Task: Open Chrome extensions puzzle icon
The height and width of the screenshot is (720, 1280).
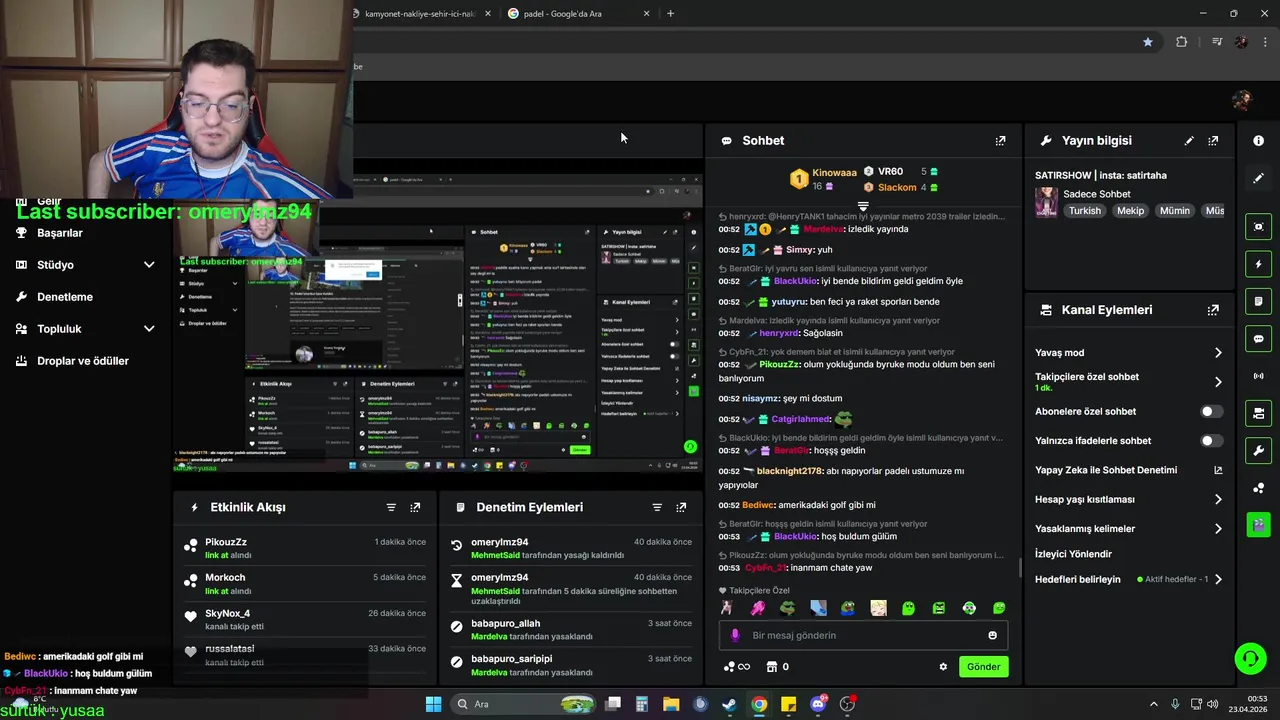Action: [x=1182, y=42]
